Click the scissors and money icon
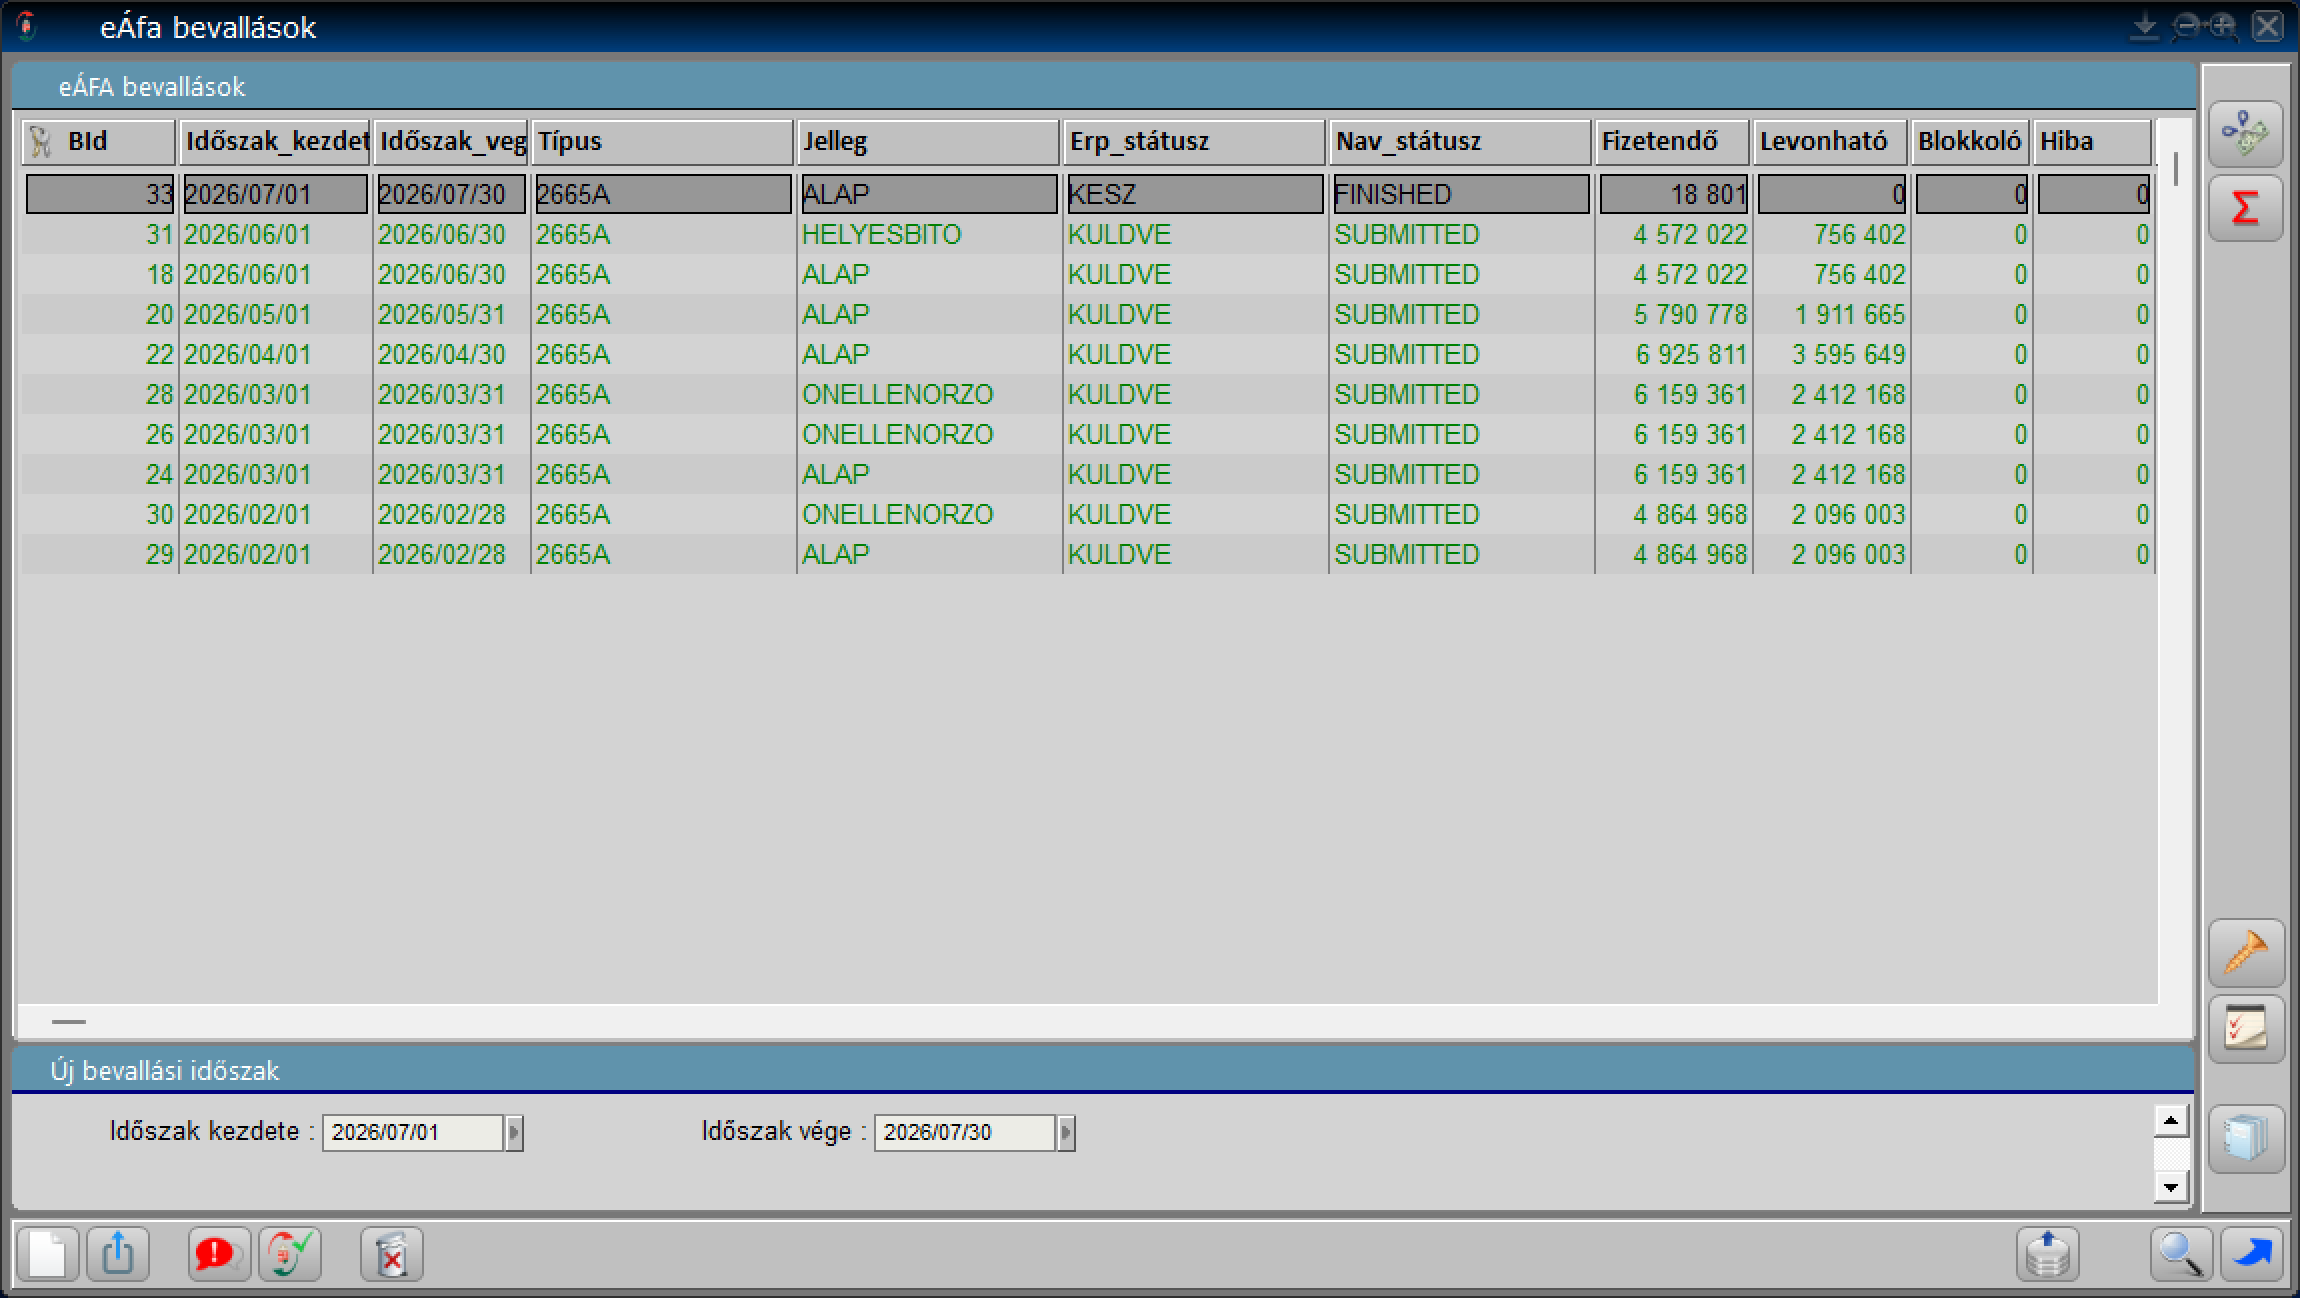Image resolution: width=2300 pixels, height=1298 pixels. coord(2246,134)
